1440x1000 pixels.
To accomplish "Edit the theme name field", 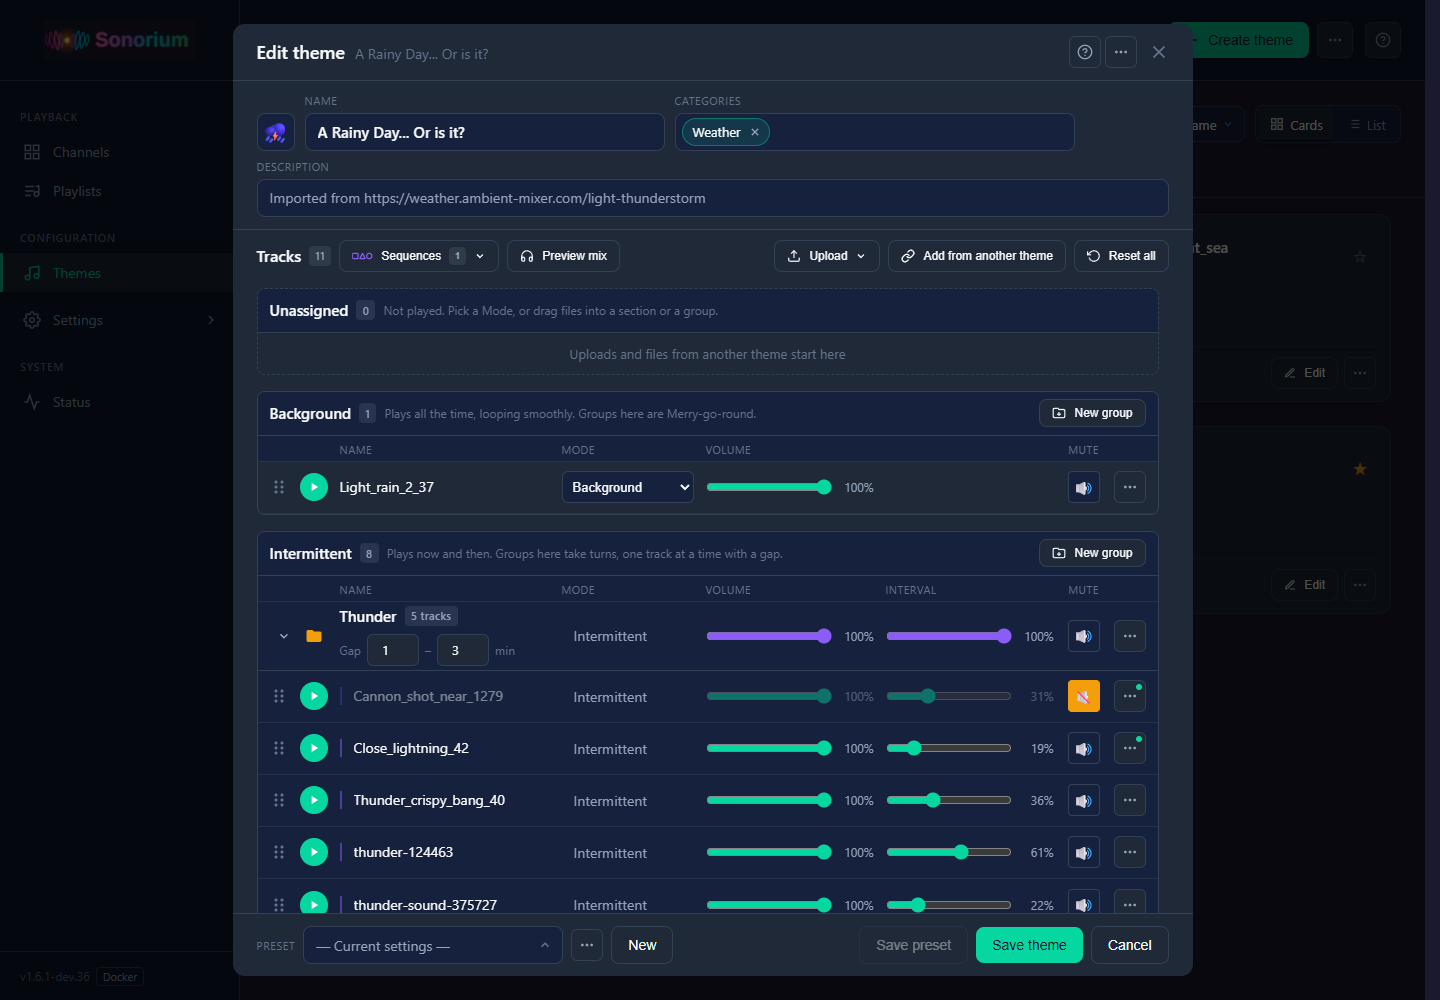I will [485, 132].
